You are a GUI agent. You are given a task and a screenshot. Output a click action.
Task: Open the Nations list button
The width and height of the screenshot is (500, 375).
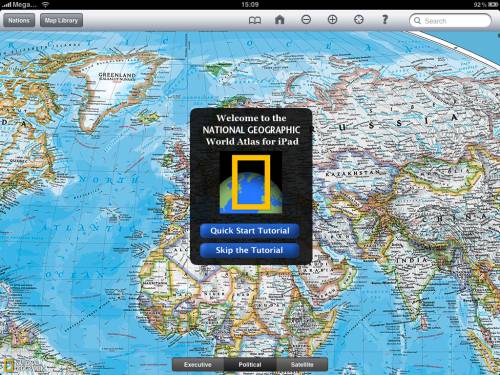click(19, 20)
